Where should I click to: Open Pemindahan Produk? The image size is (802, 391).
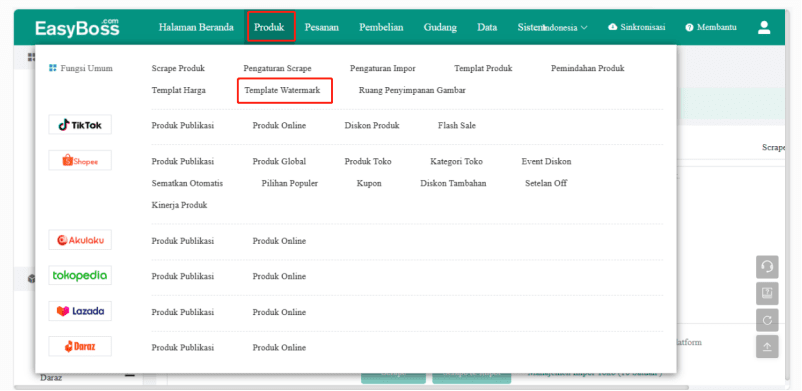point(588,68)
